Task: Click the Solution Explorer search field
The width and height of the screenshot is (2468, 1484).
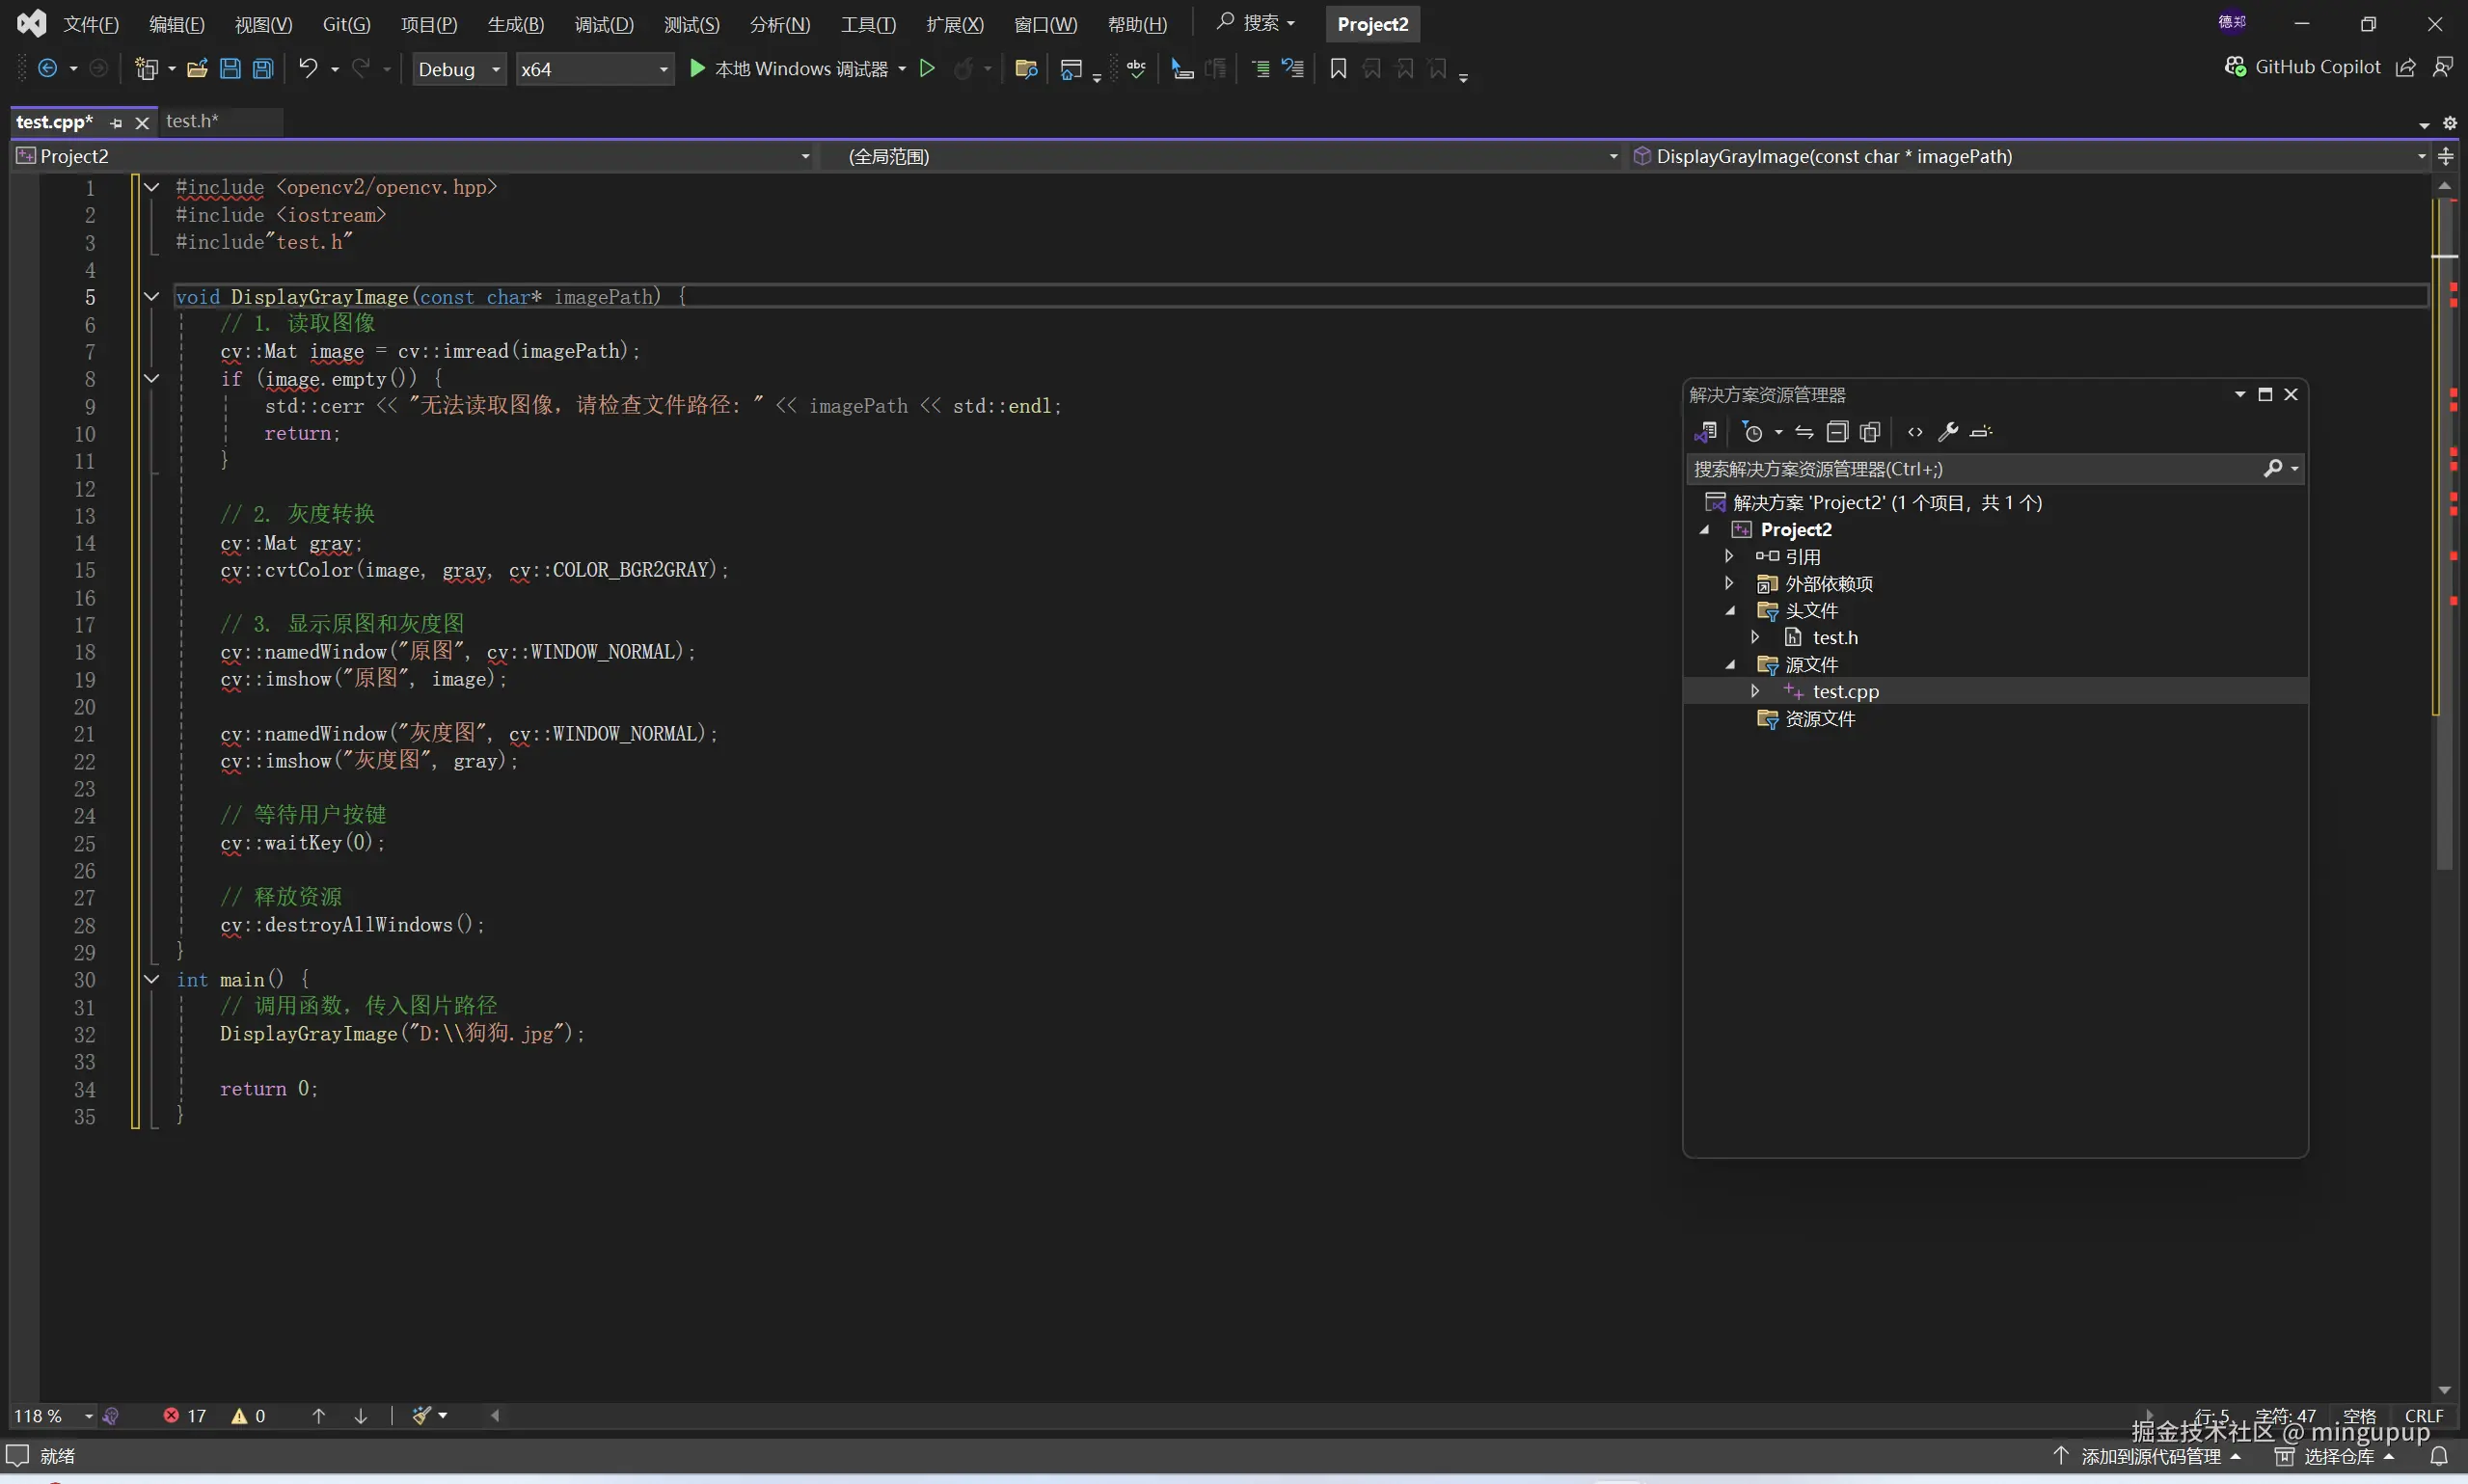Action: pos(1970,469)
